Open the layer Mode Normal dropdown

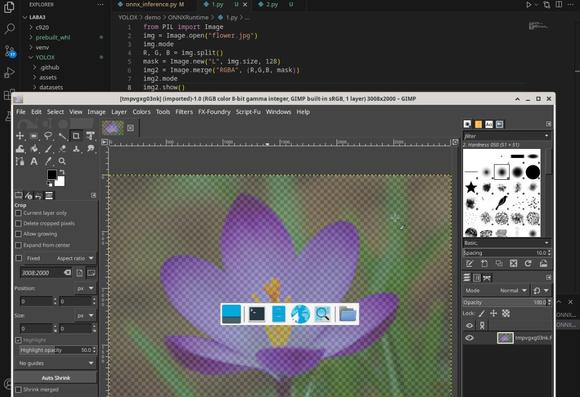(x=514, y=290)
